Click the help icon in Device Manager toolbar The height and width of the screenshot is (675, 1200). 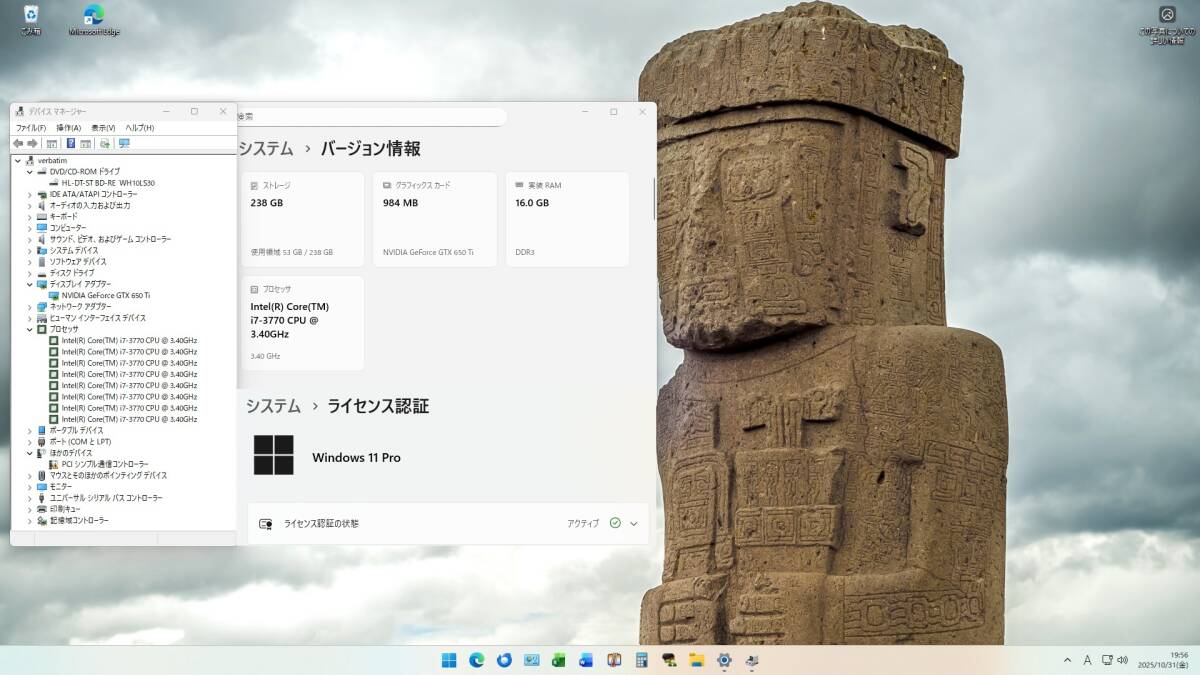pos(71,143)
